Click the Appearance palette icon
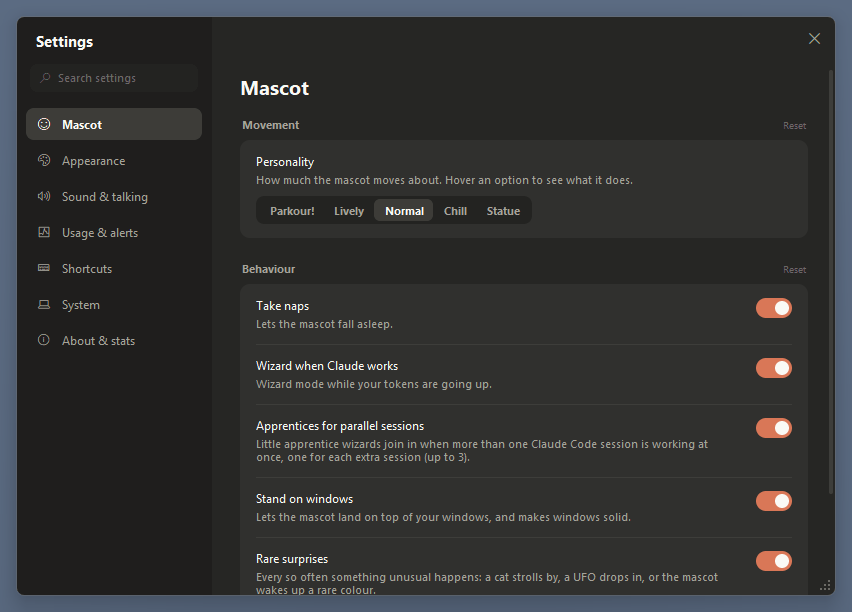This screenshot has height=612, width=852. point(44,160)
